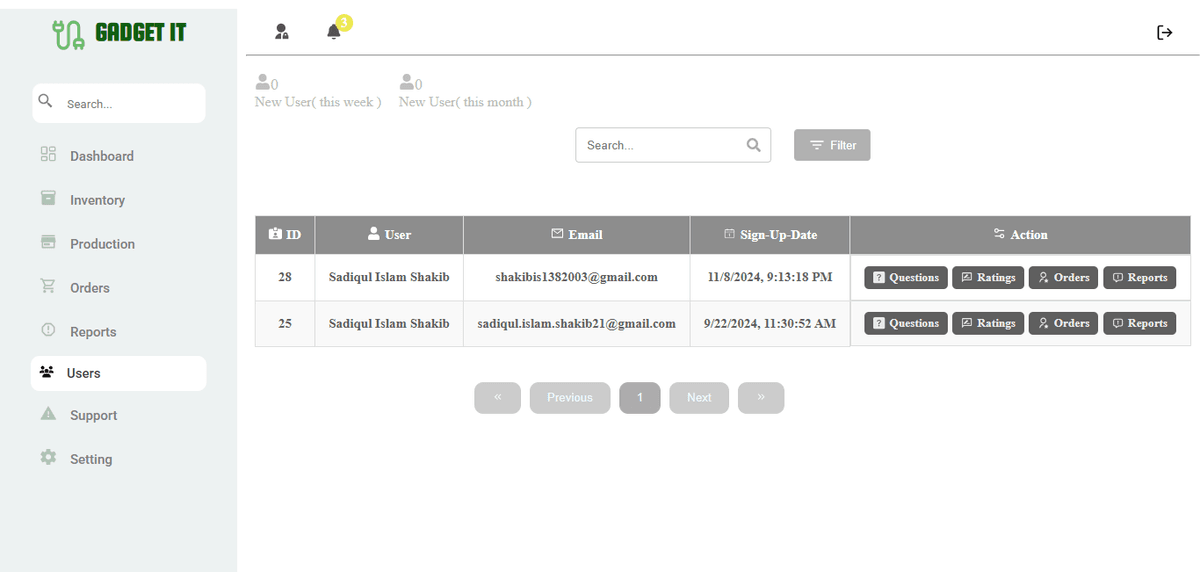Viewport: 1200px width, 572px height.
Task: Click the Filter button
Action: (832, 145)
